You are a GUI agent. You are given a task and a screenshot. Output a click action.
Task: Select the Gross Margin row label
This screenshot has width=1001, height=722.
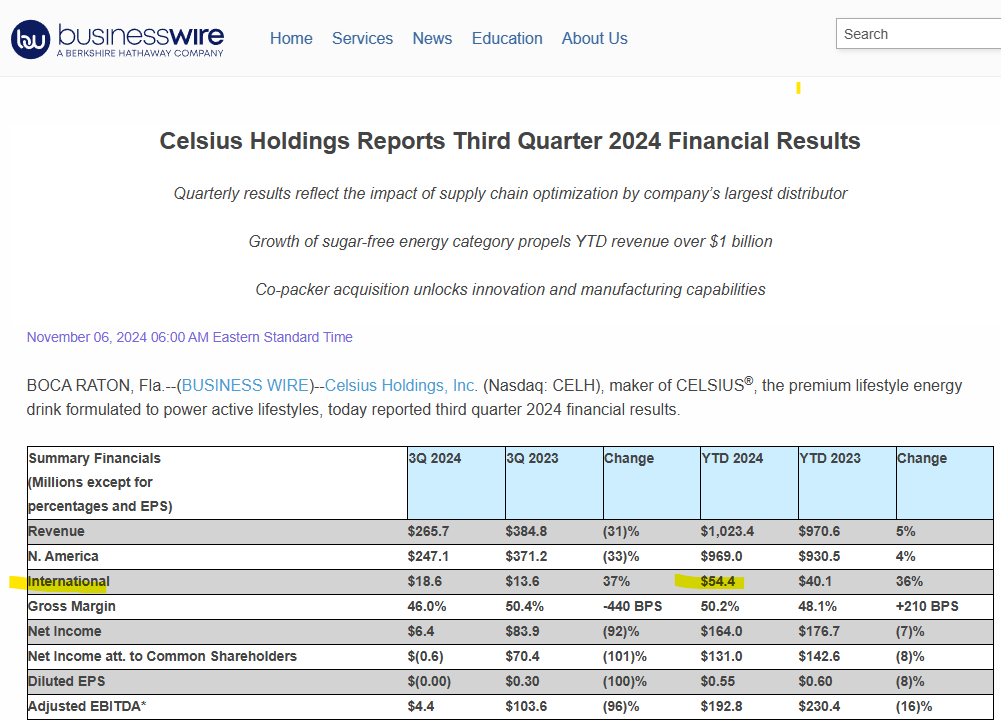click(x=72, y=606)
